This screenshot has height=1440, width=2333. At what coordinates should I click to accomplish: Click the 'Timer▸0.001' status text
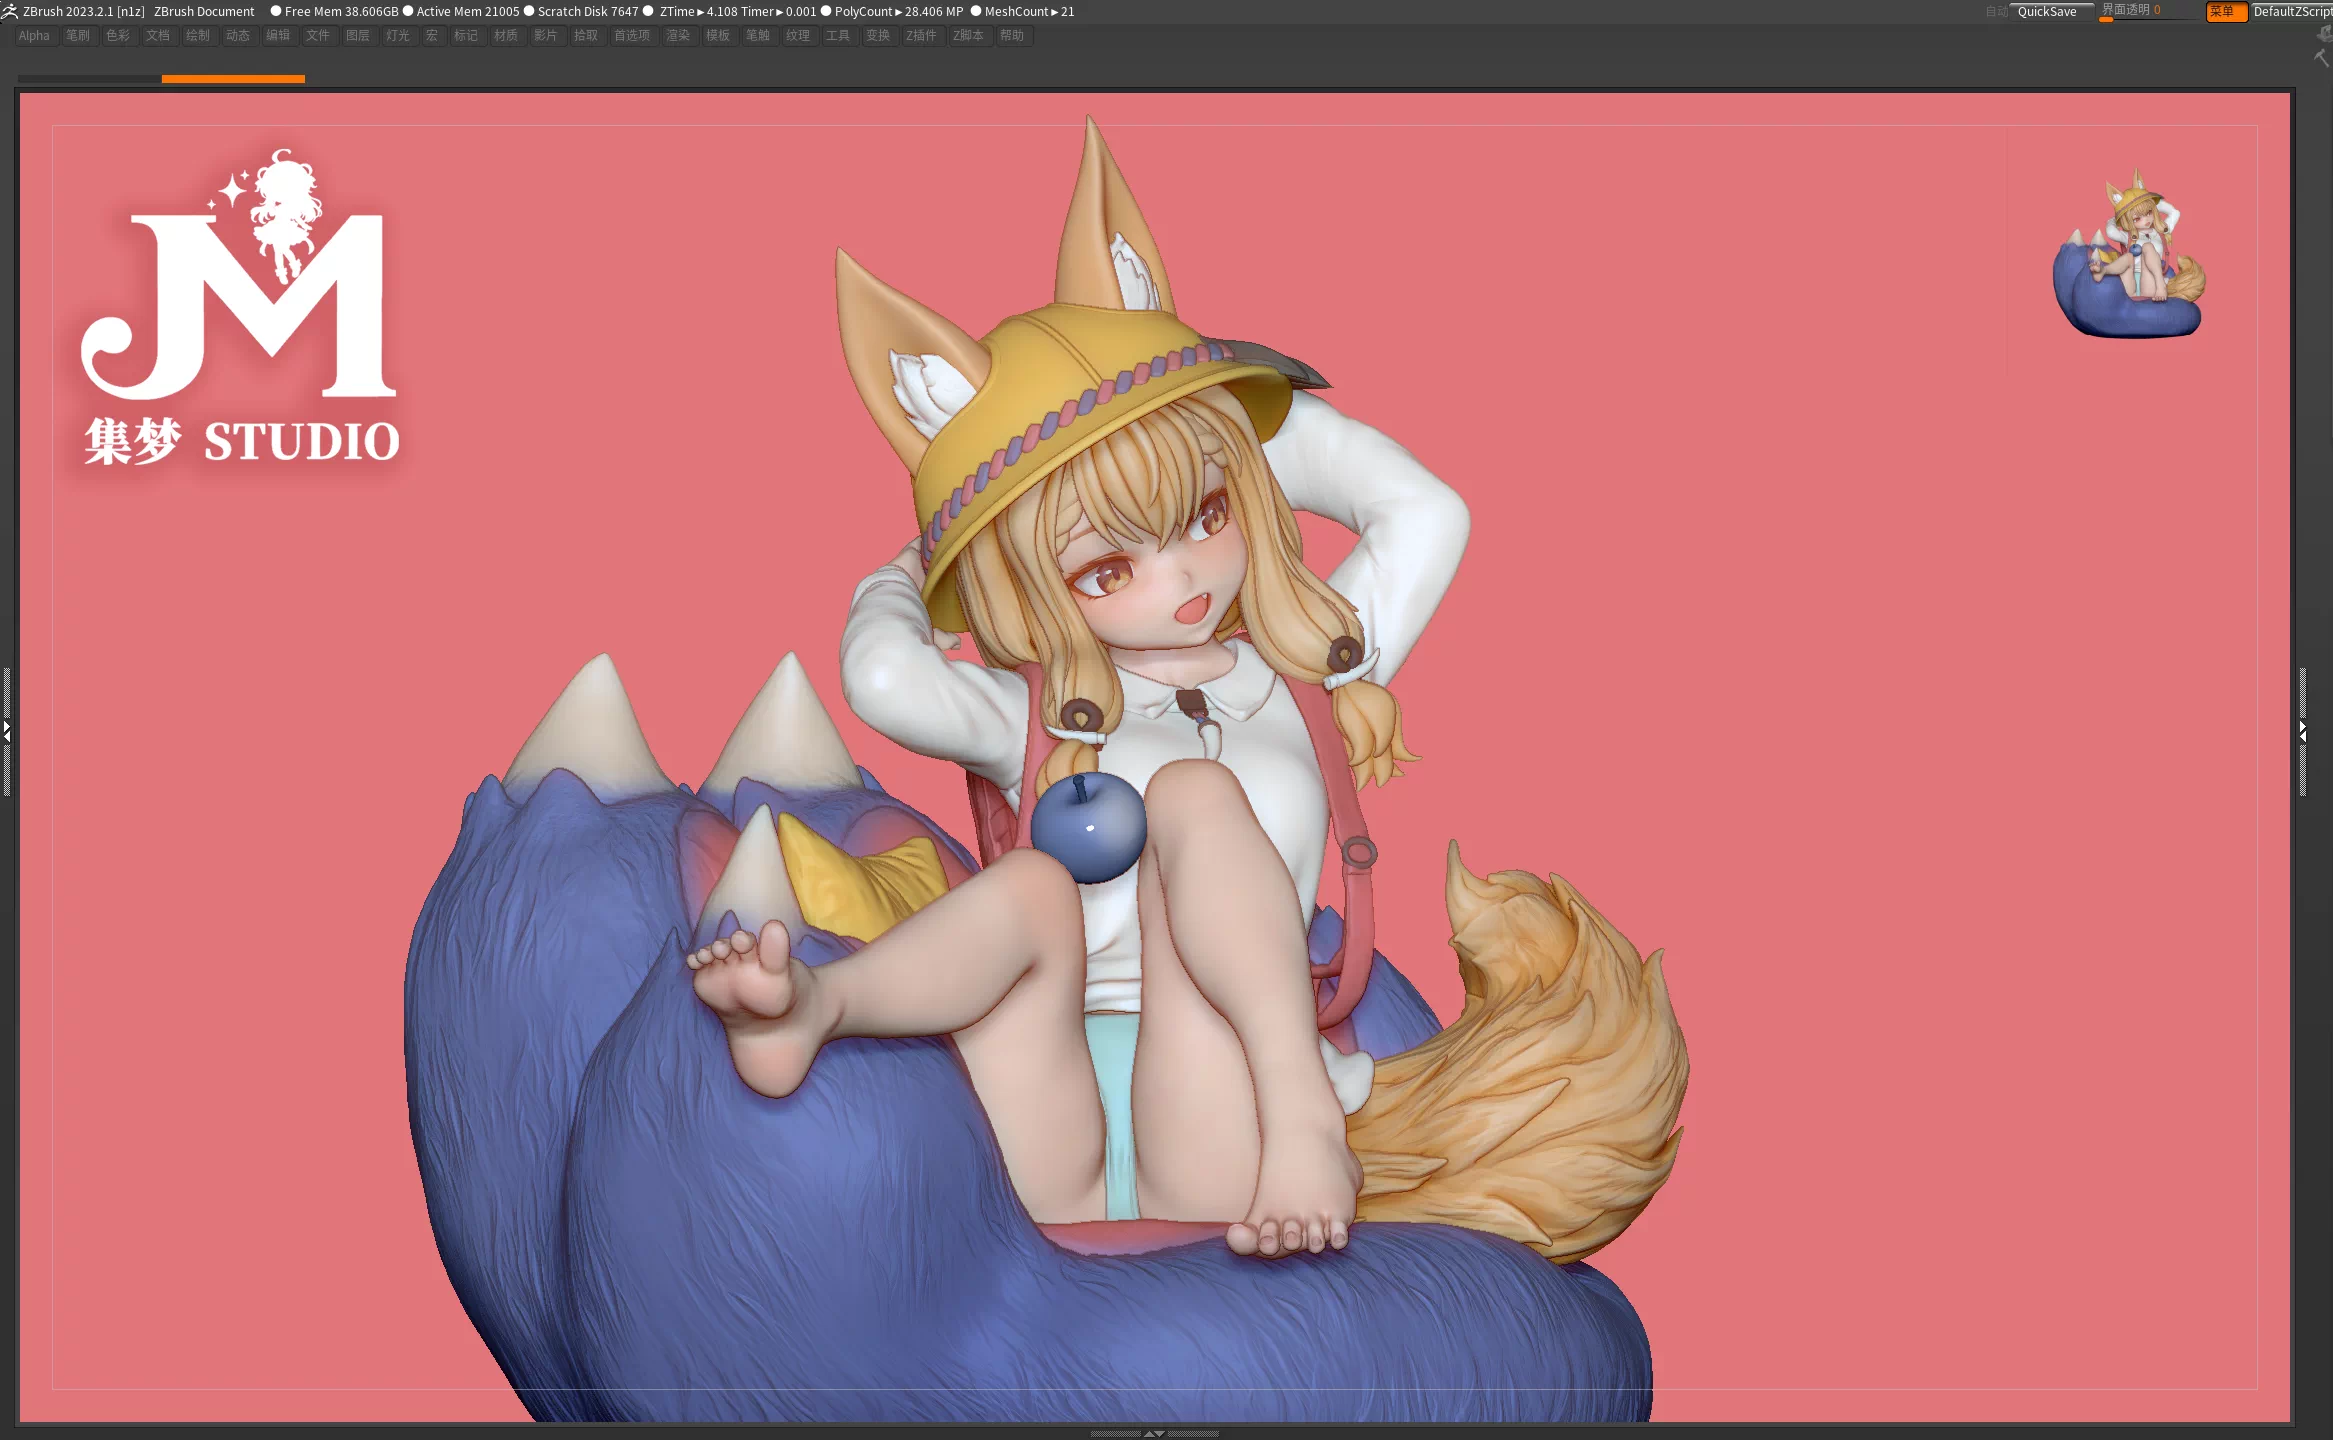779,12
